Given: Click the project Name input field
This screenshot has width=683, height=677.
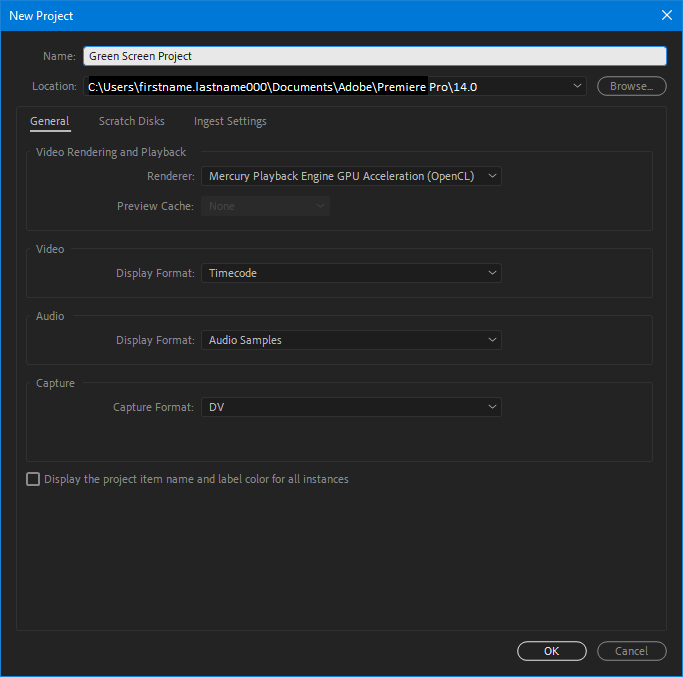Looking at the screenshot, I should [x=375, y=56].
